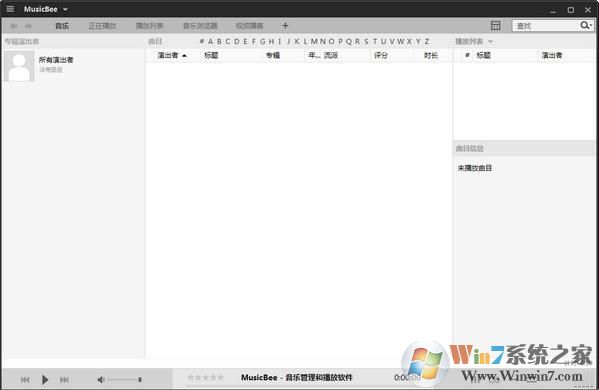The width and height of the screenshot is (599, 390).
Task: Go back with the left navigation arrow
Action: point(14,26)
